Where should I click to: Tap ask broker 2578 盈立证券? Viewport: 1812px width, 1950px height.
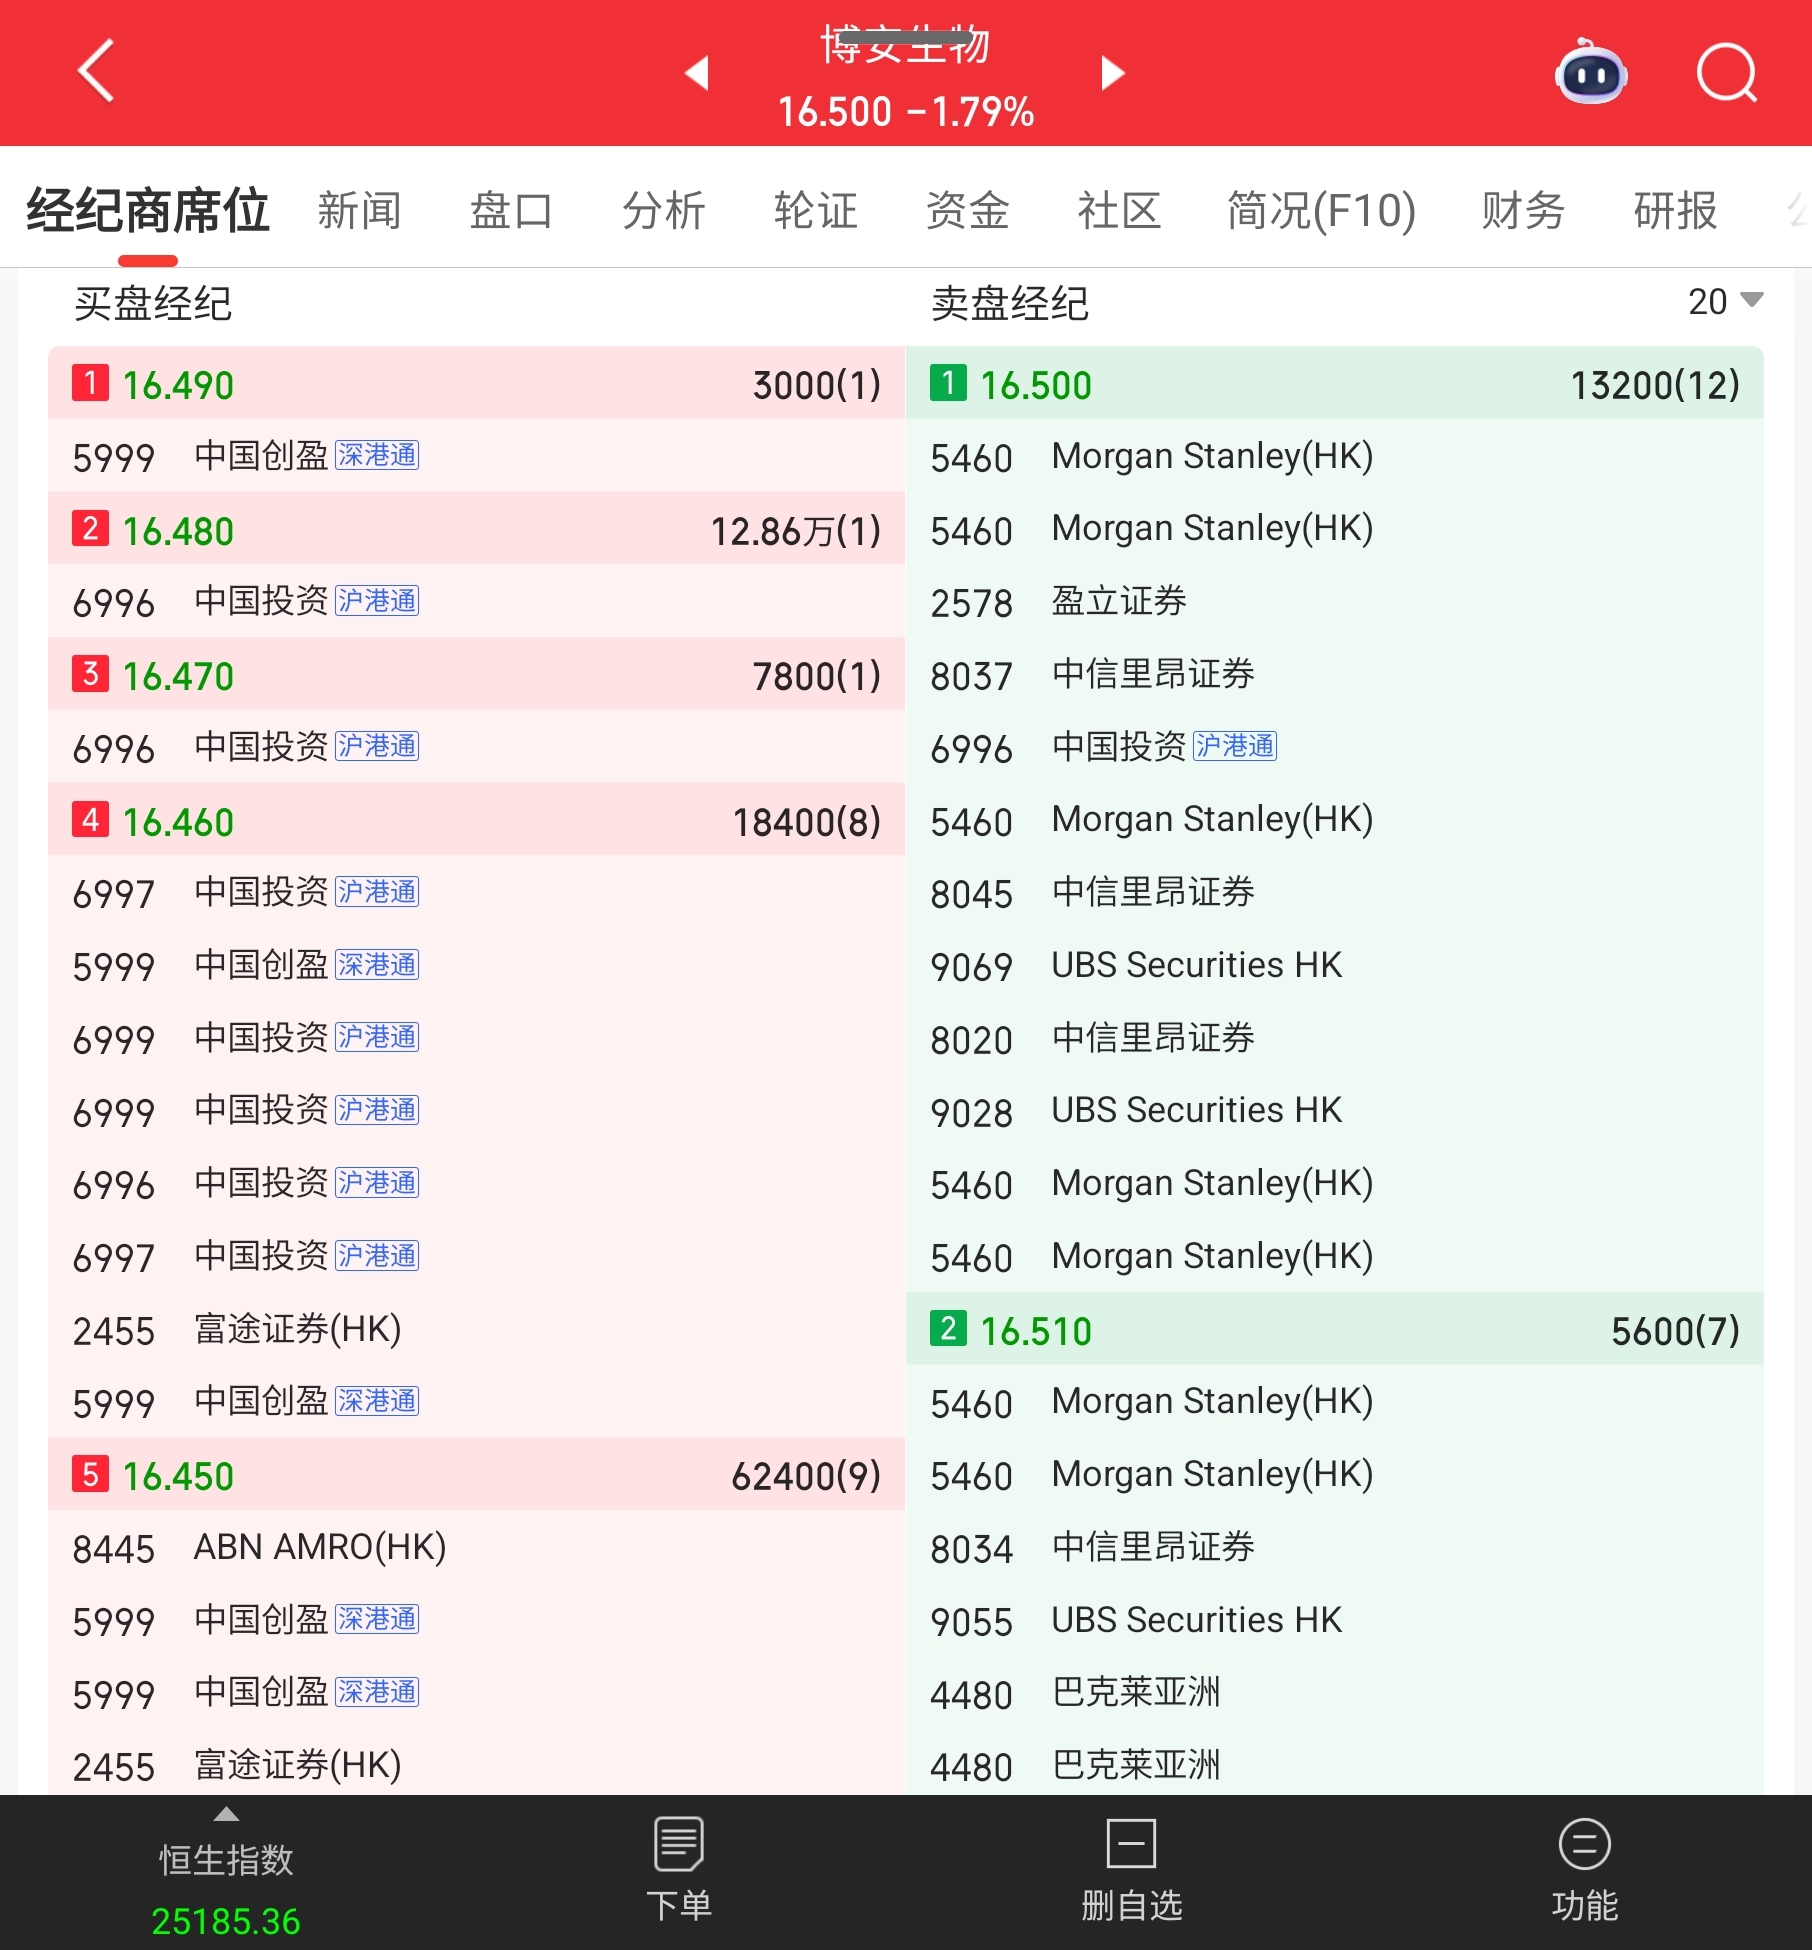1335,602
